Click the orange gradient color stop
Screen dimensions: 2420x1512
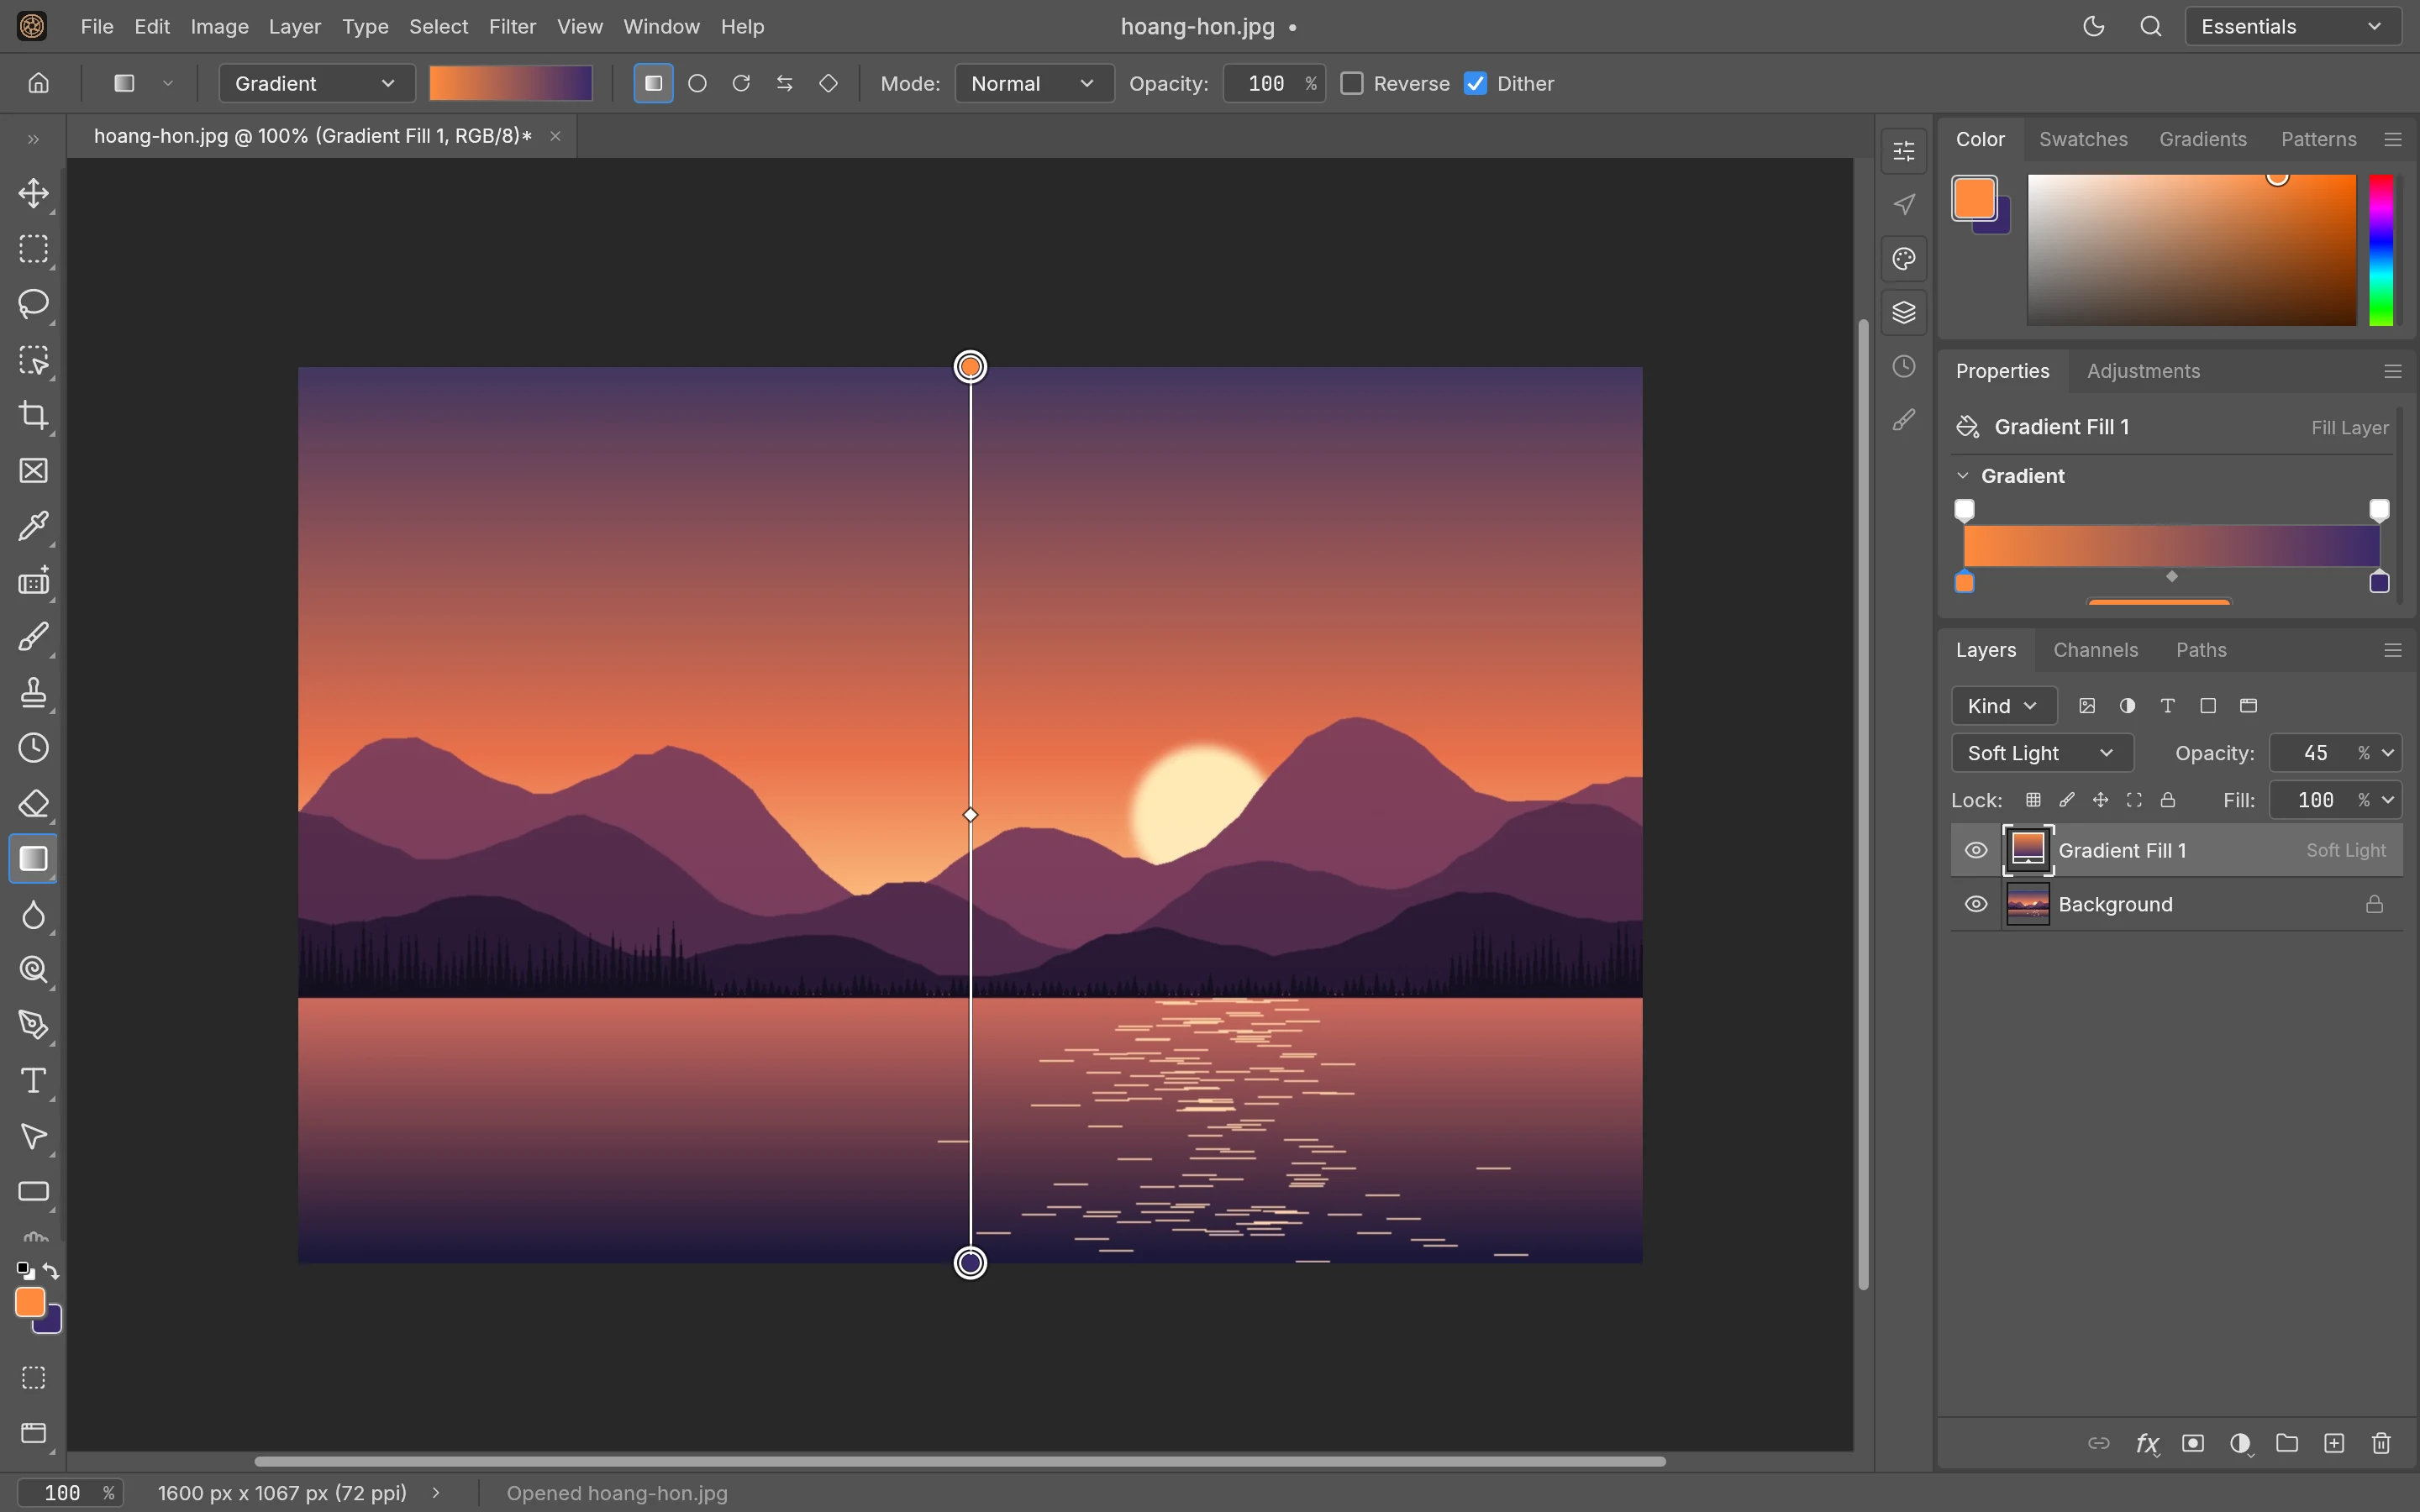pos(1964,583)
